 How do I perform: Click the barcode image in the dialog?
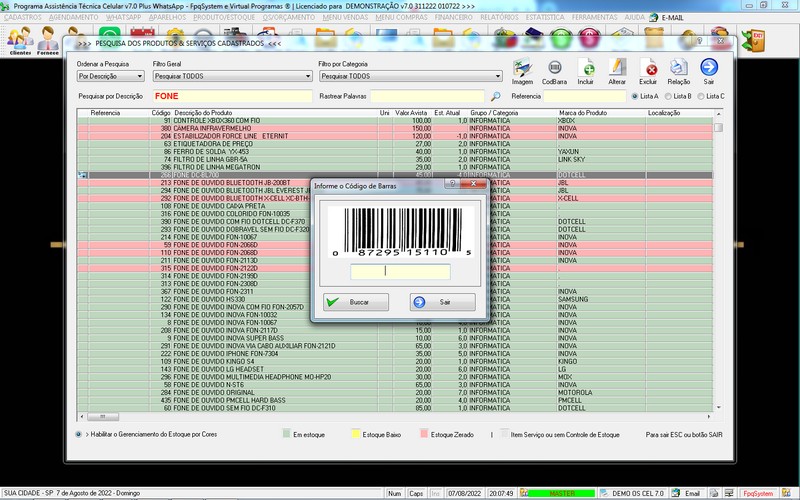tap(401, 231)
